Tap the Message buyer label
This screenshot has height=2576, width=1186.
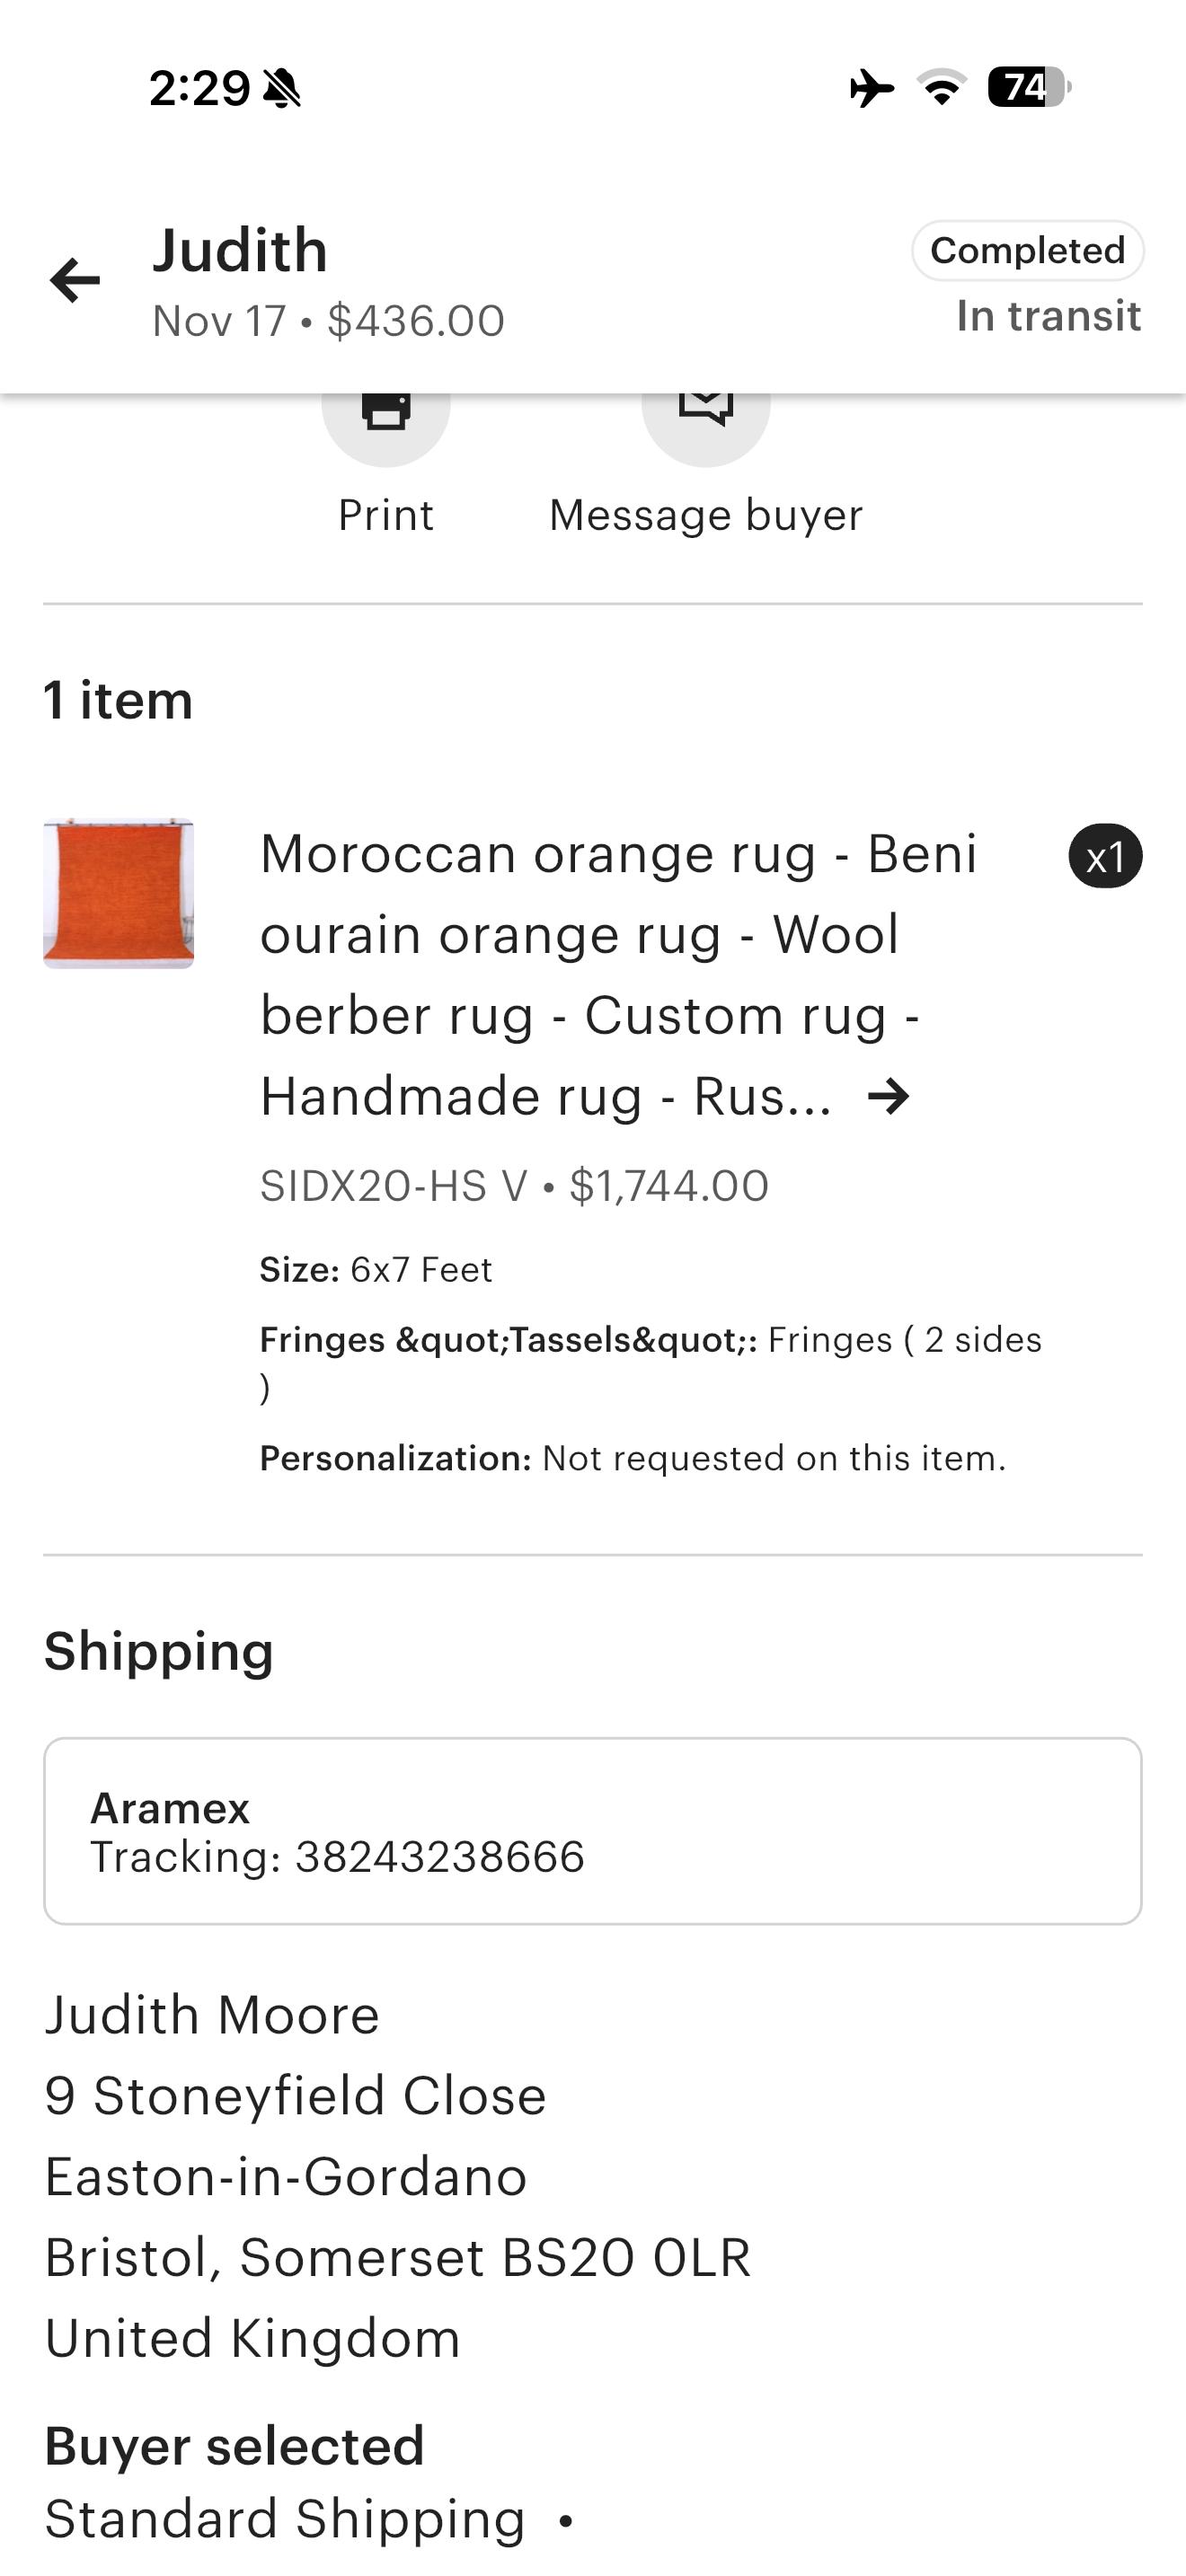click(706, 516)
